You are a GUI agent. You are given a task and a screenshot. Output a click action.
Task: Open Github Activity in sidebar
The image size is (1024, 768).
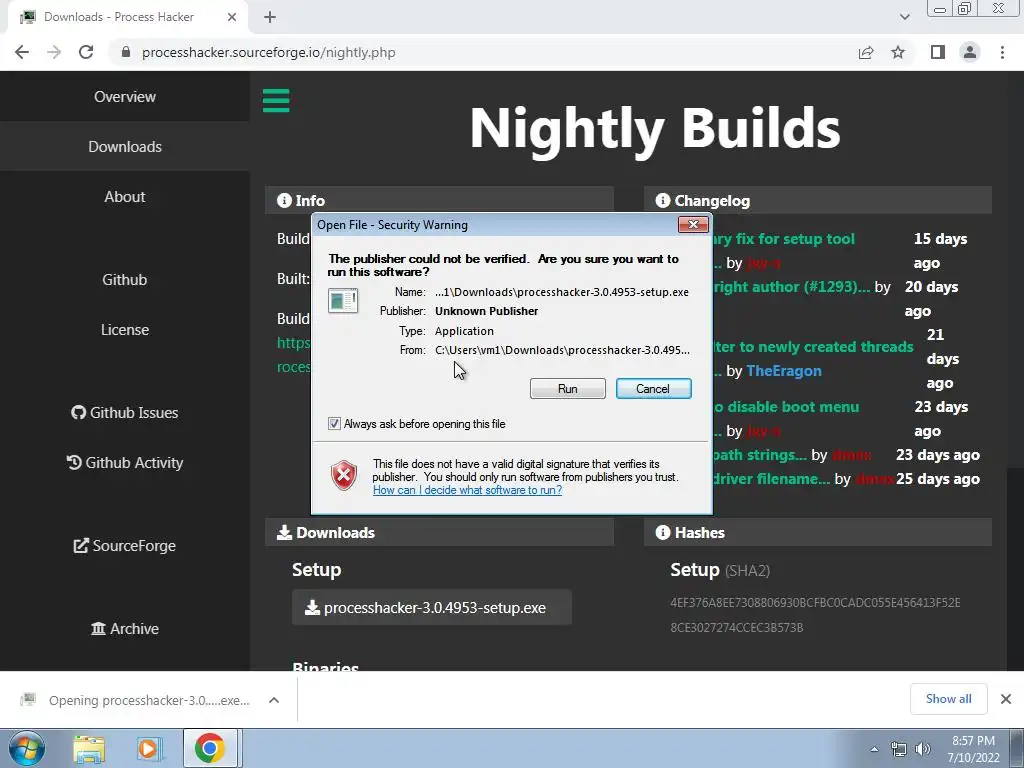pos(125,462)
